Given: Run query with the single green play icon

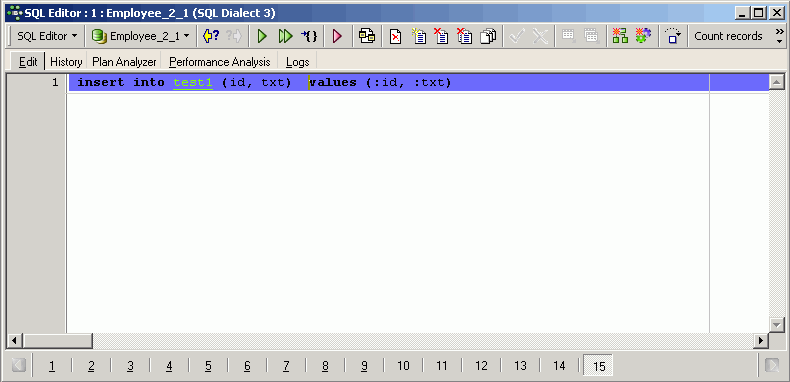Looking at the screenshot, I should coord(262,36).
